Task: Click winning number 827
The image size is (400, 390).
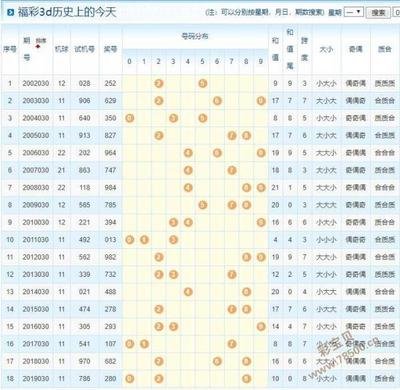Action: point(110,135)
